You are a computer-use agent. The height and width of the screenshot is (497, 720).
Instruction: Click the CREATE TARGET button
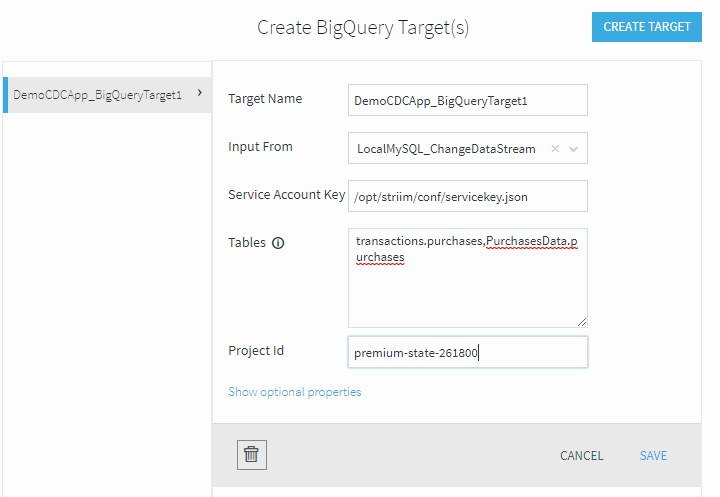647,27
